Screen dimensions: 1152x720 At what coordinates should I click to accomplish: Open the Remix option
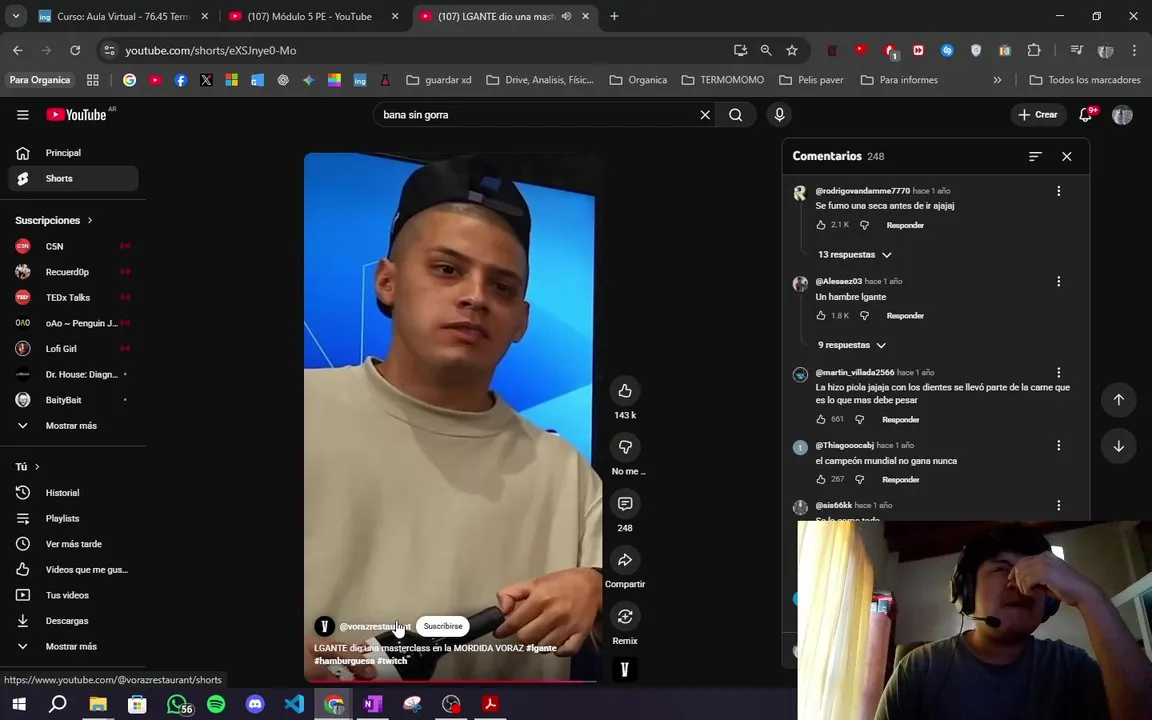point(624,616)
